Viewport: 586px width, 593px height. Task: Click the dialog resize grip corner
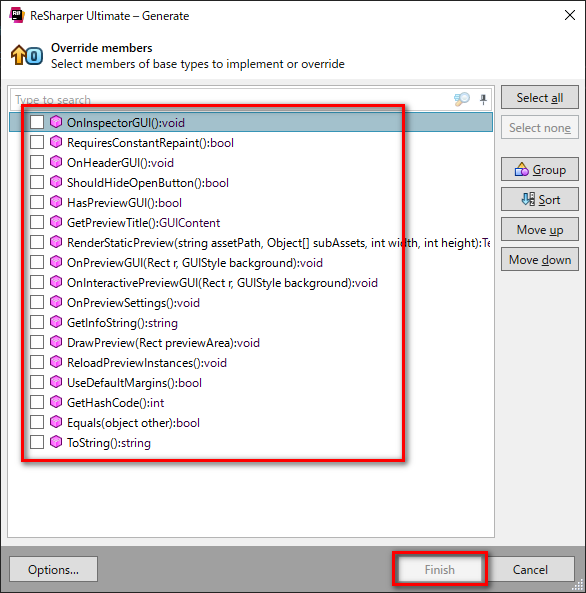pos(578,585)
